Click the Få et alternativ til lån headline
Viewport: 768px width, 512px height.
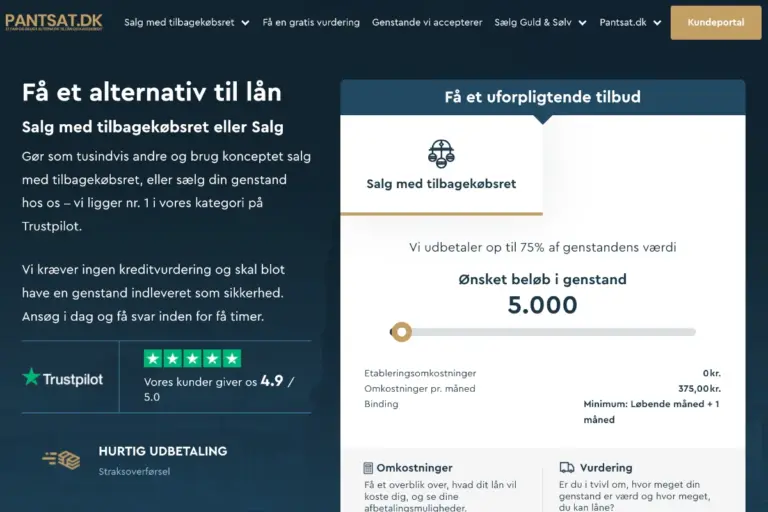(152, 92)
